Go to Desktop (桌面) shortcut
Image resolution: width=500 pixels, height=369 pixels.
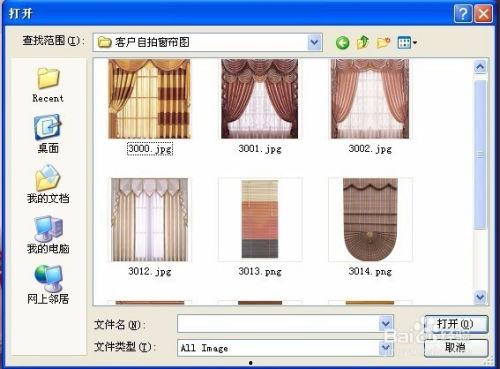tap(48, 134)
